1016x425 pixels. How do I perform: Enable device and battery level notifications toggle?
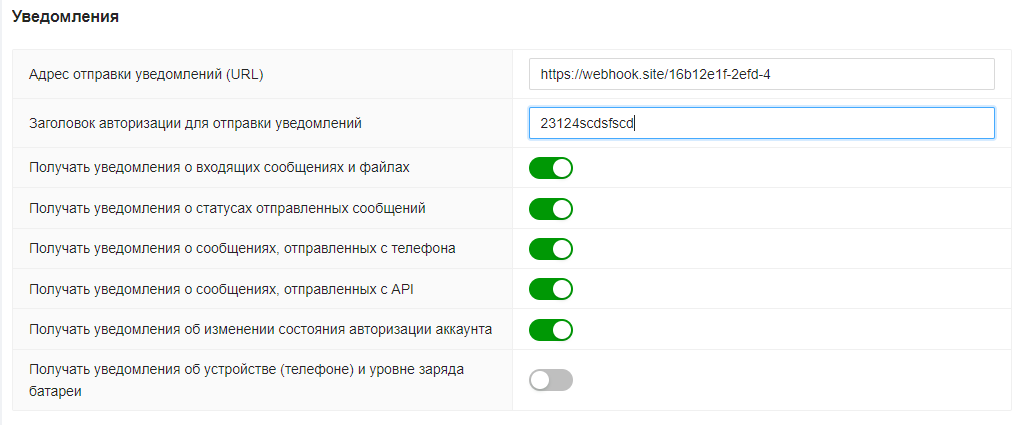click(x=551, y=380)
